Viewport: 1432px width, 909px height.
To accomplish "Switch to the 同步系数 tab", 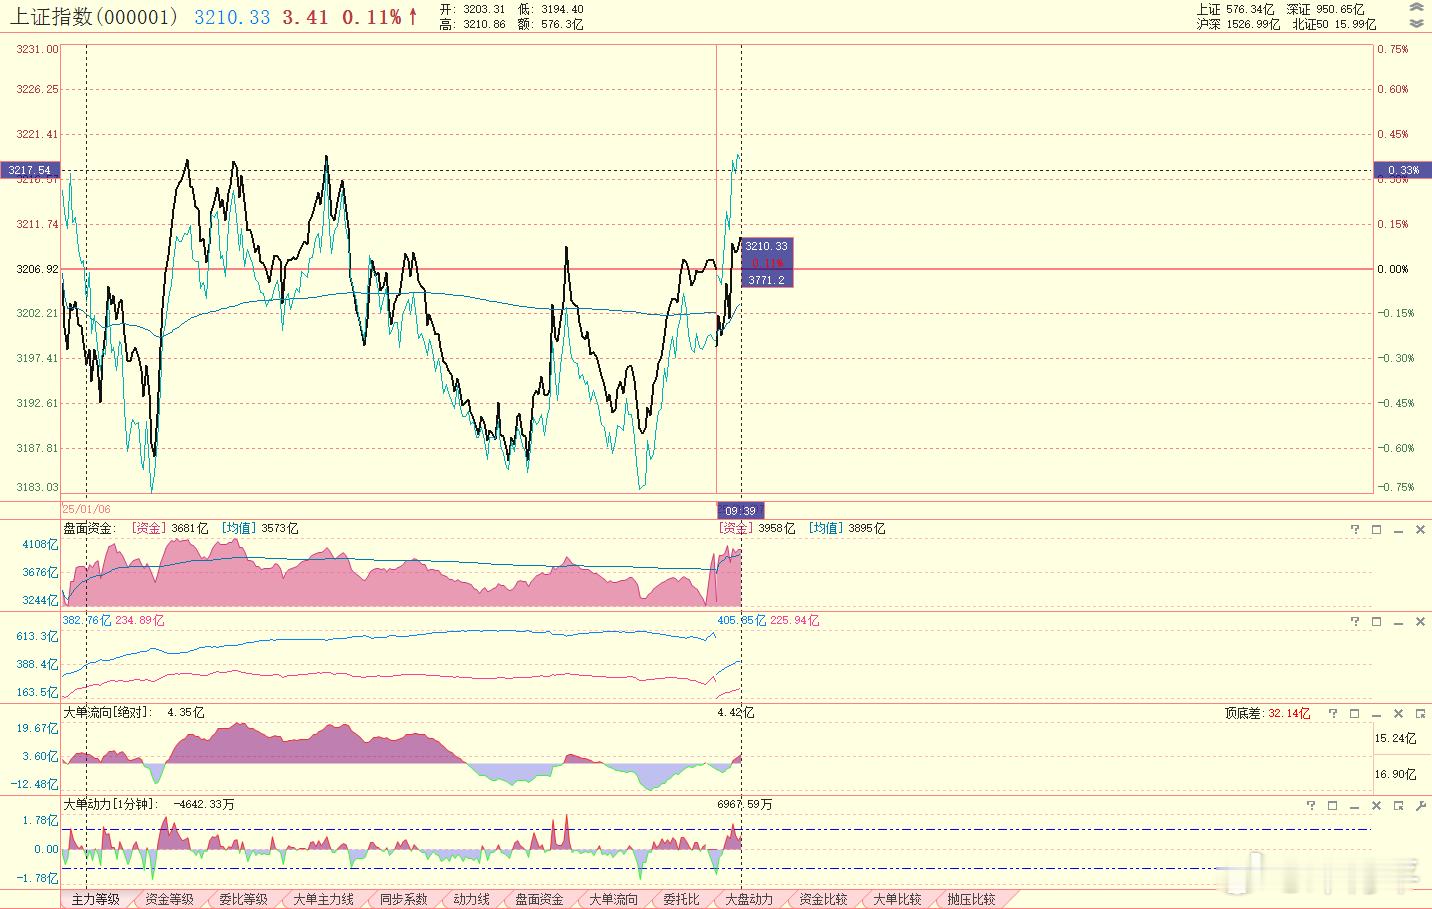I will coord(403,899).
